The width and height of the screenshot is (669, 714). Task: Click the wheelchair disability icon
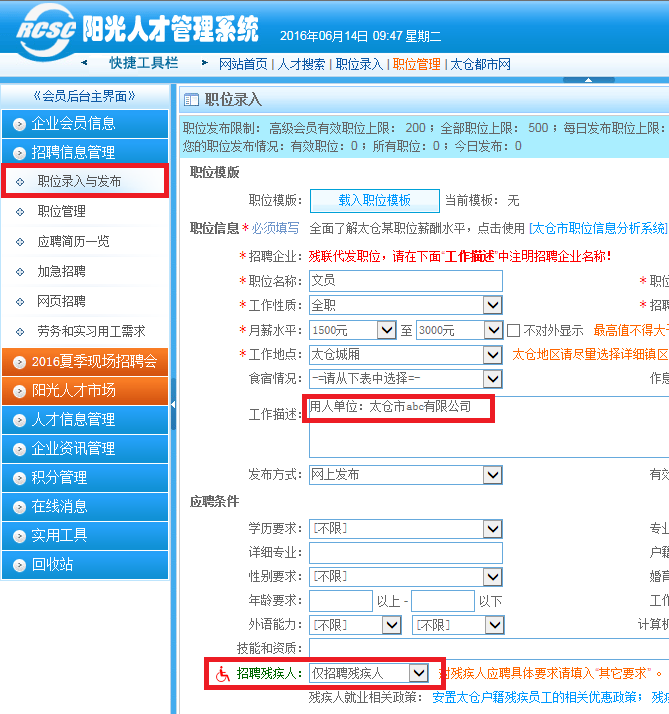coord(221,674)
